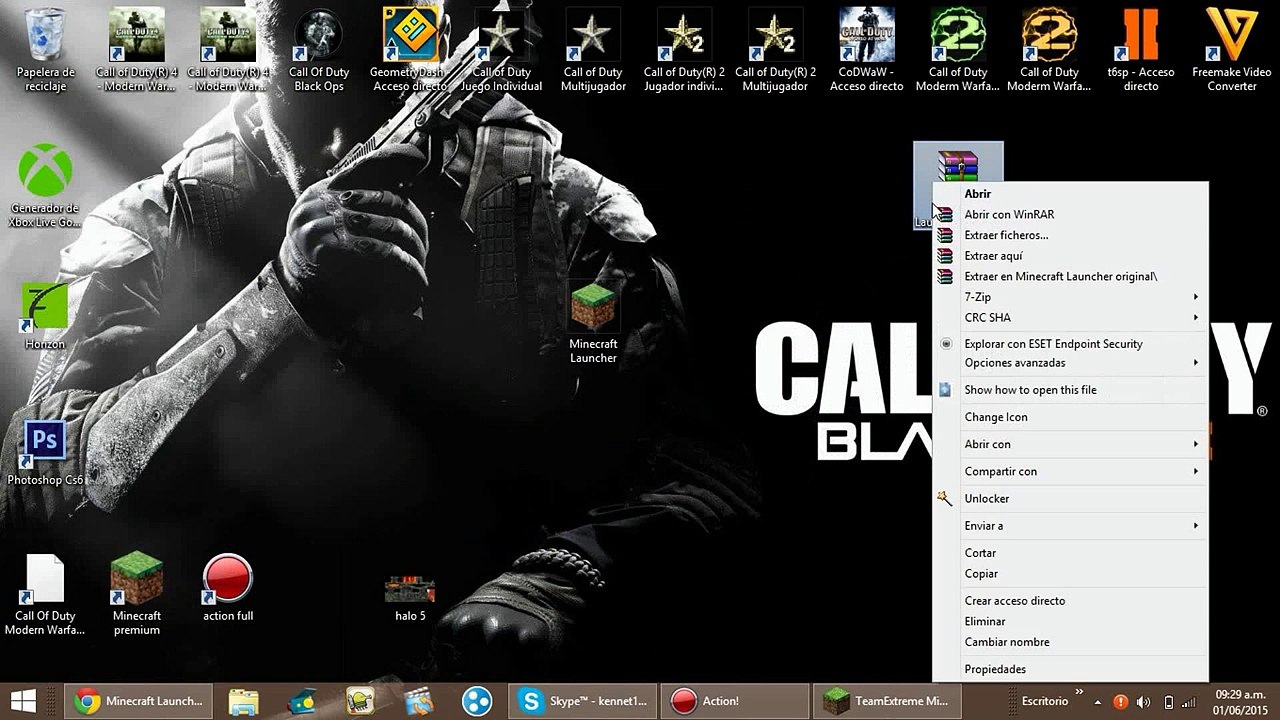The height and width of the screenshot is (720, 1280).
Task: Select the Call Of Duty Modern Warfare blank-file shortcut
Action: click(45, 594)
